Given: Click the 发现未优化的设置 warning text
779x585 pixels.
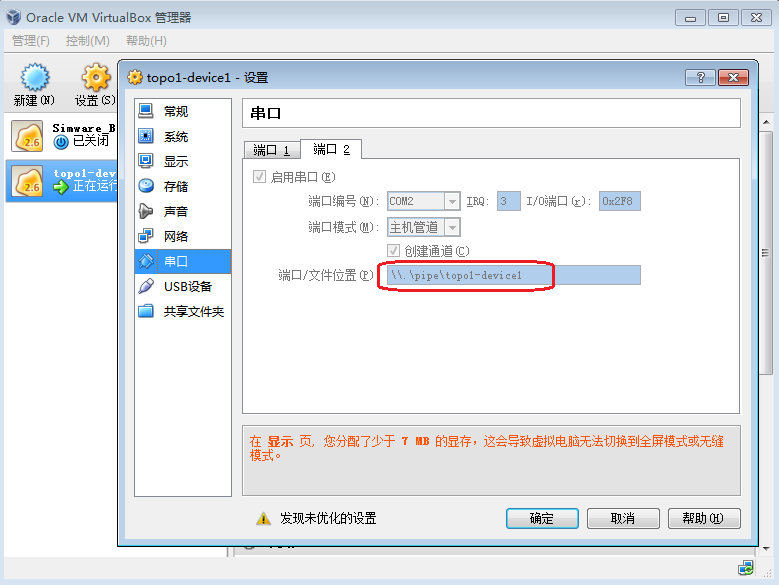Looking at the screenshot, I should point(328,518).
